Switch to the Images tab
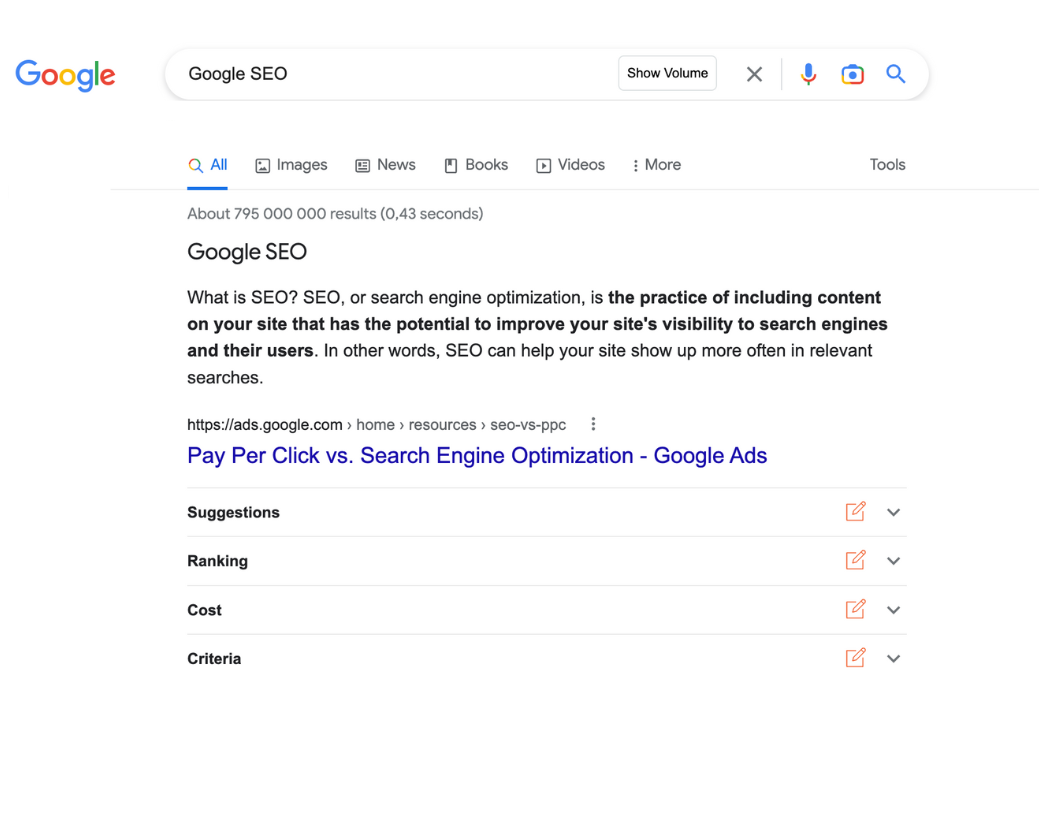The image size is (1039, 816). (292, 165)
